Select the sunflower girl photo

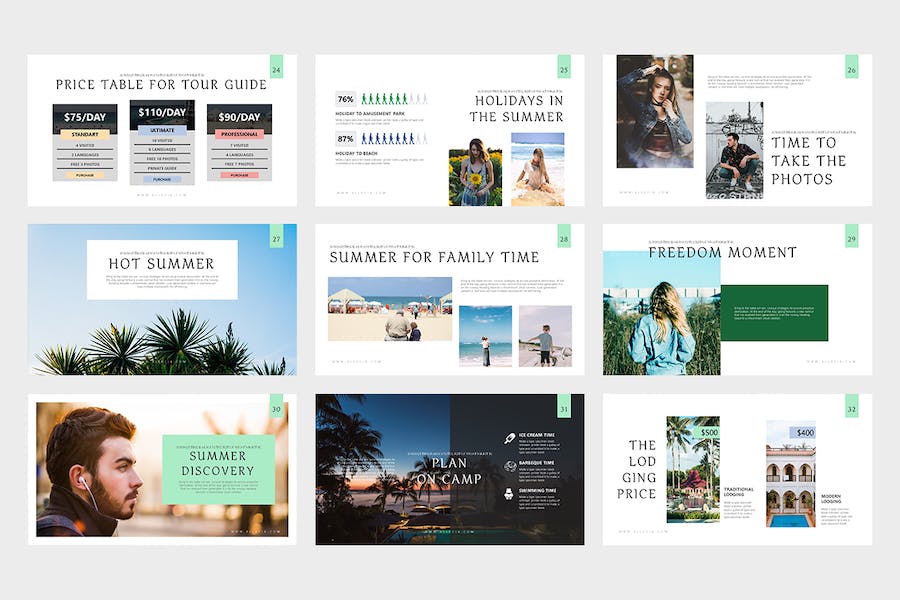coord(475,172)
